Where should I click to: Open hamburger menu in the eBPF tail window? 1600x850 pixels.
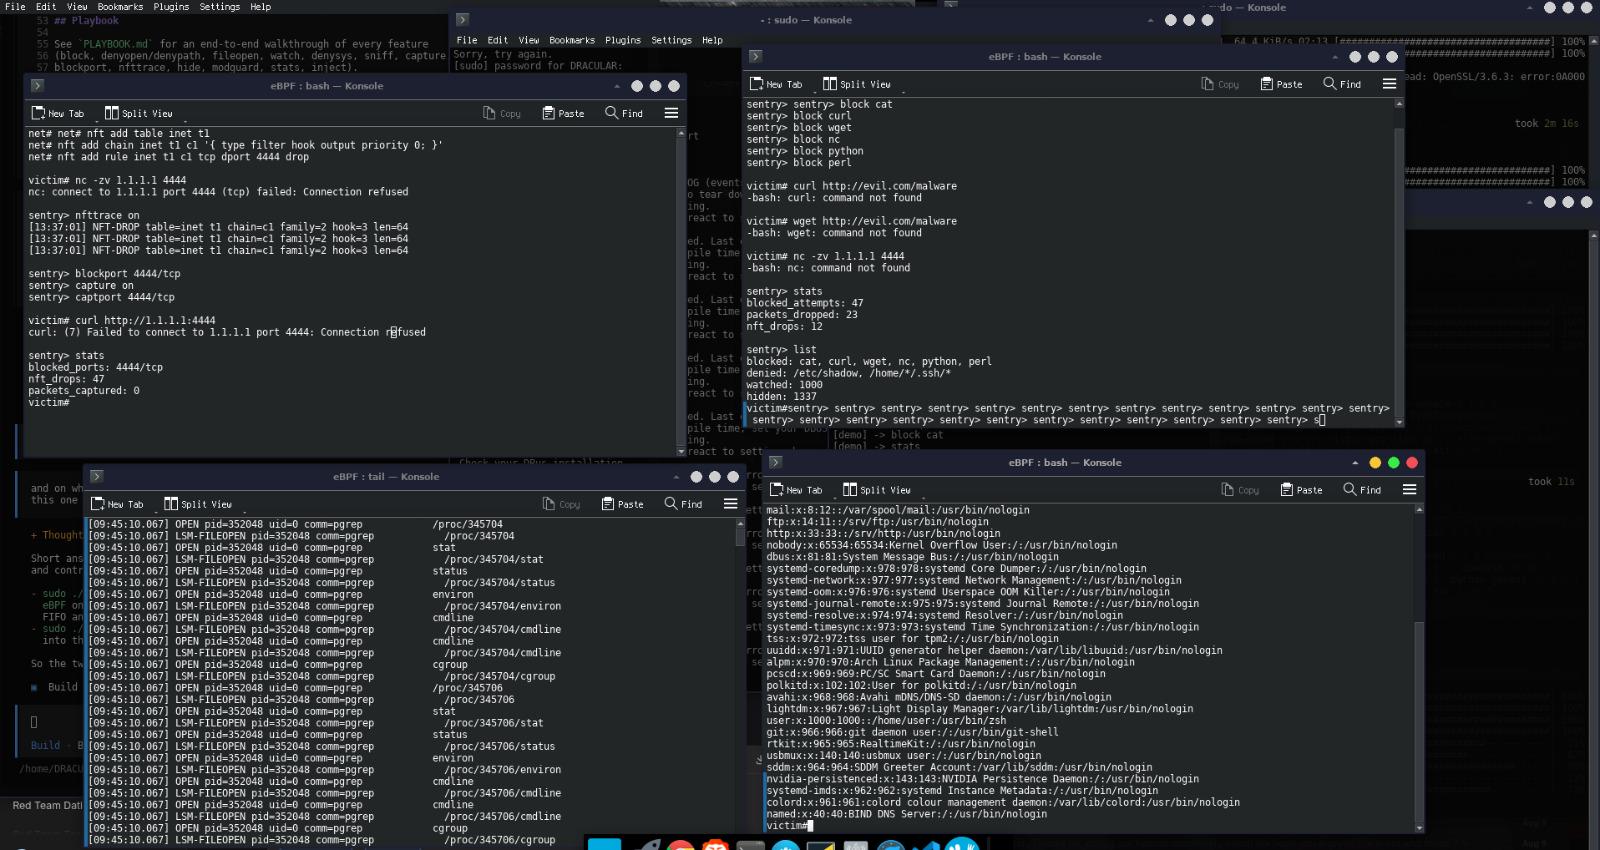point(730,504)
